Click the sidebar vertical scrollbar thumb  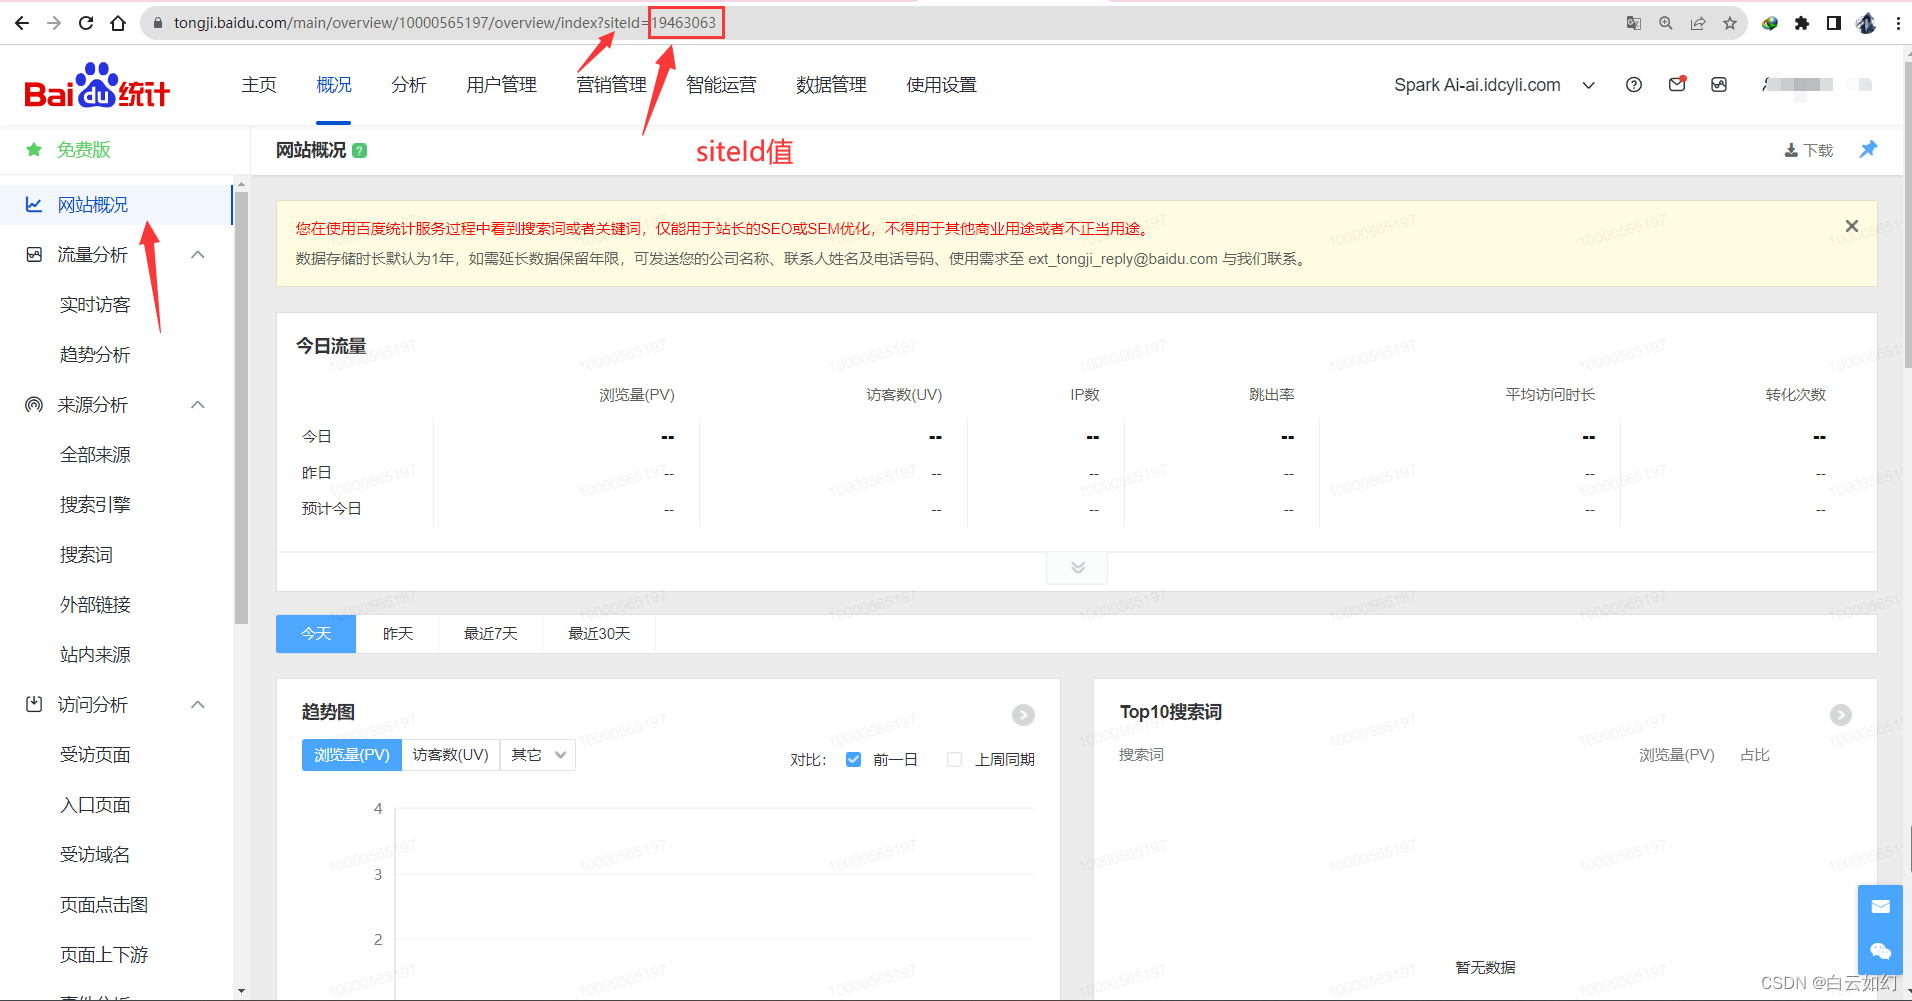point(241,407)
